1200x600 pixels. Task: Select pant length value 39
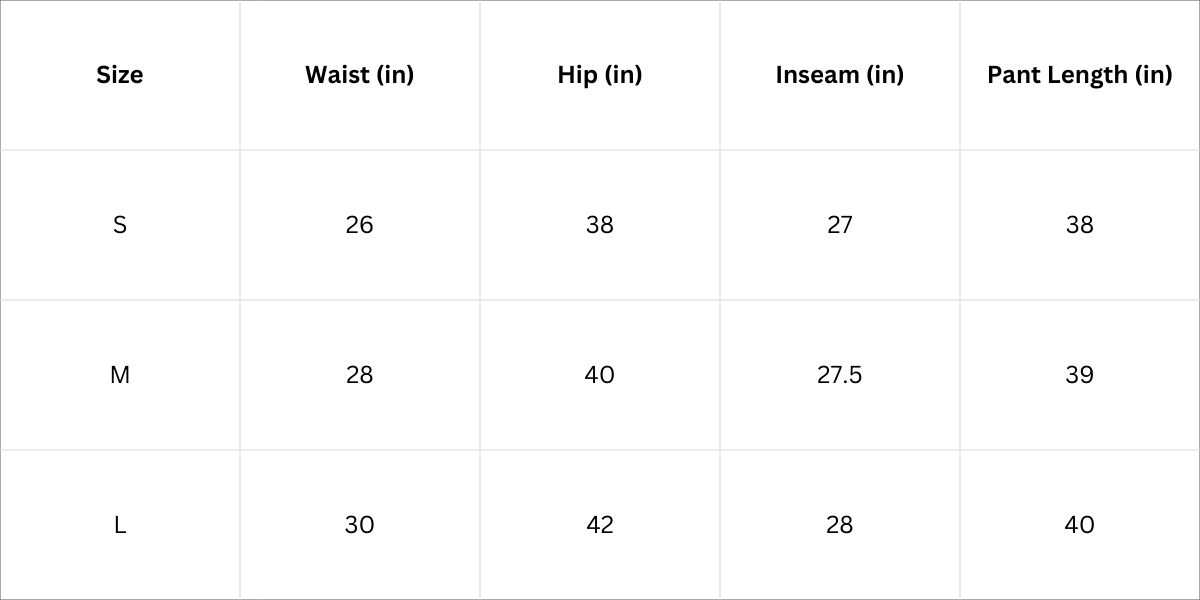(1079, 375)
